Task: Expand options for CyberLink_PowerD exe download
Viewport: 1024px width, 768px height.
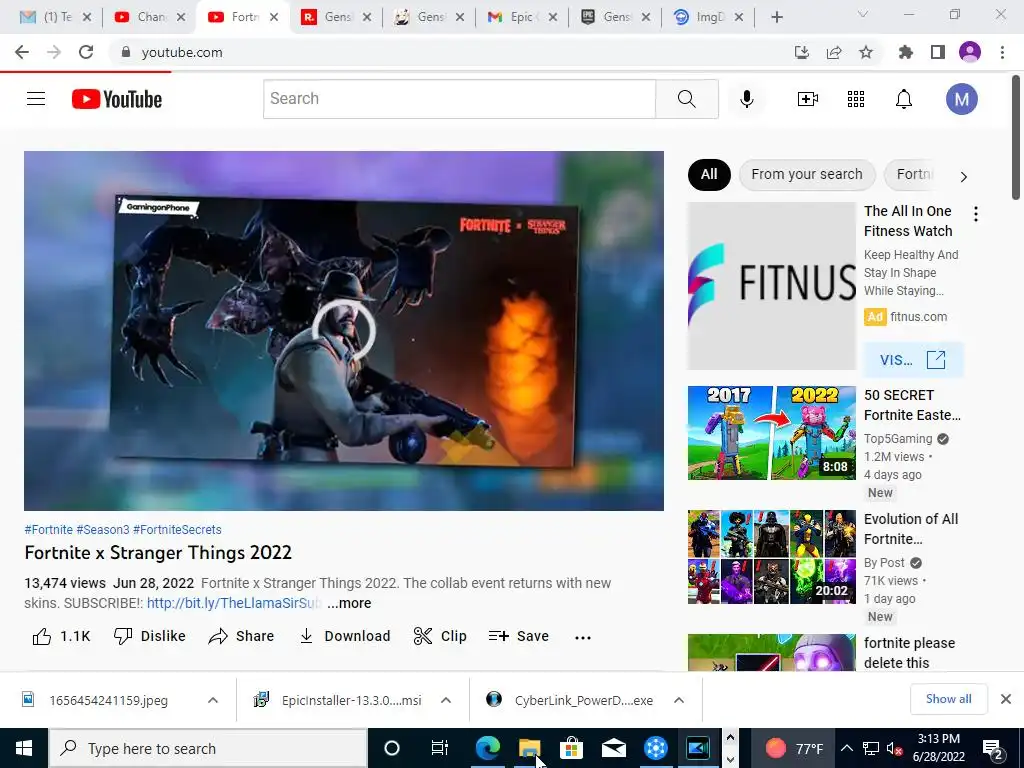Action: click(x=679, y=700)
